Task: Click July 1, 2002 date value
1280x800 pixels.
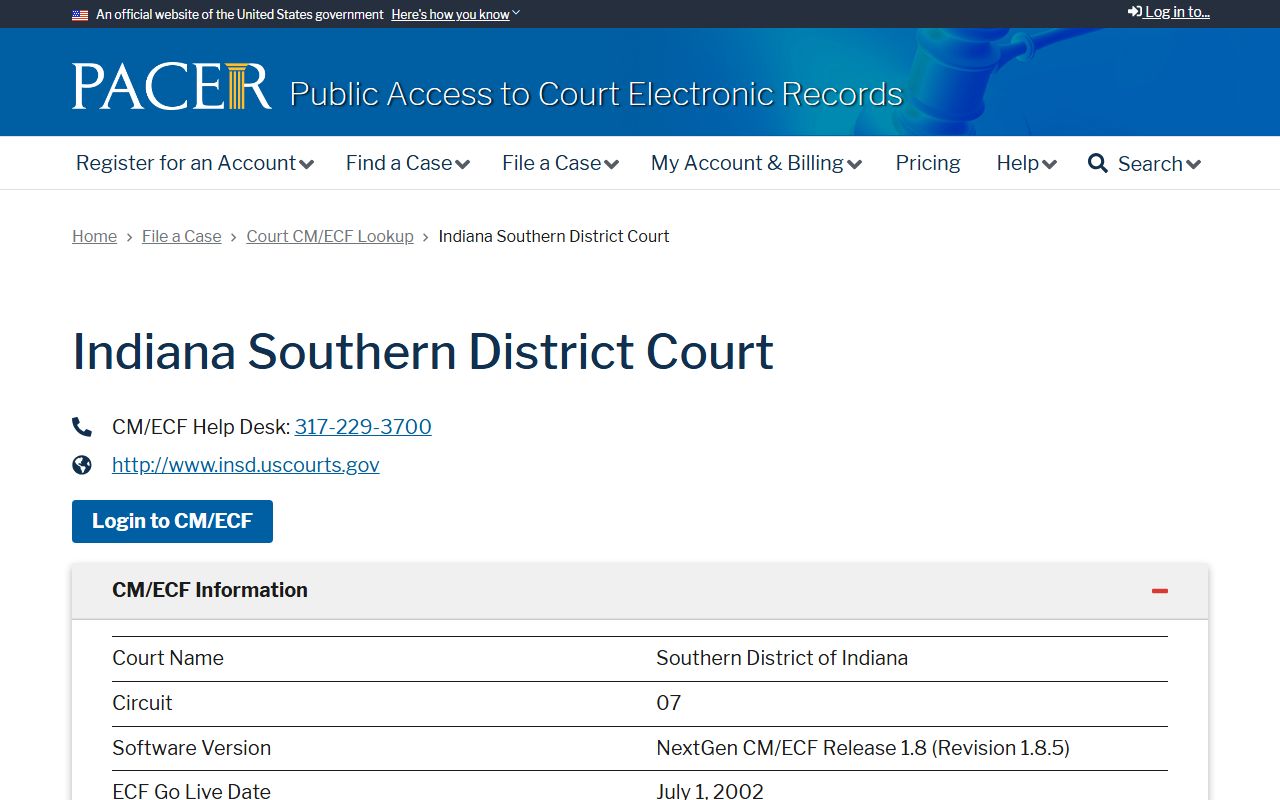Action: [710, 791]
